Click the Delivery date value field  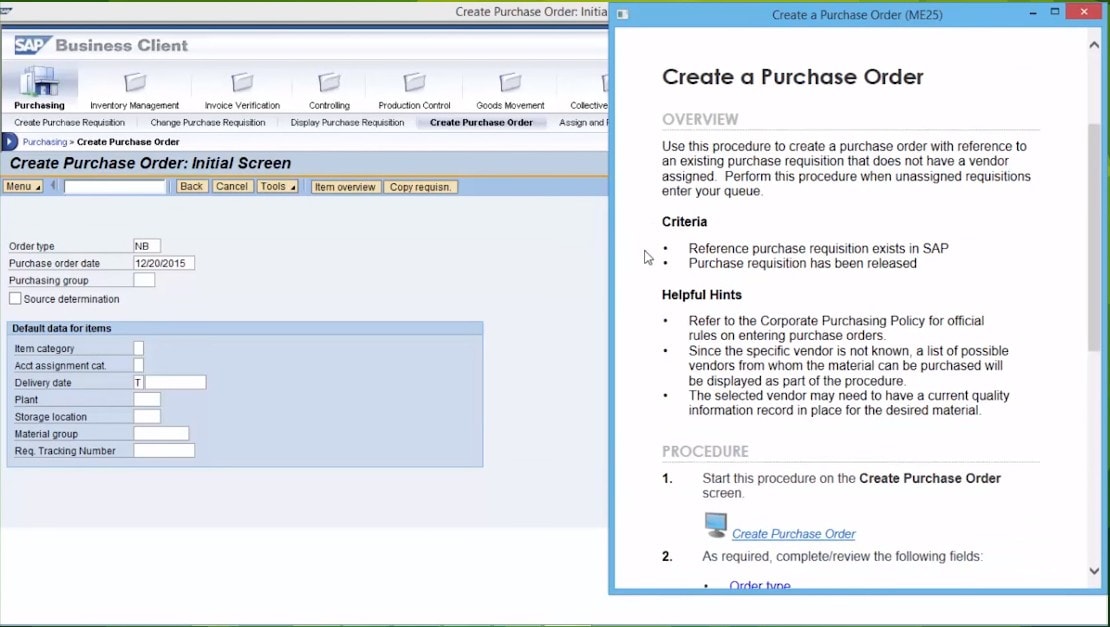pyautogui.click(x=176, y=382)
